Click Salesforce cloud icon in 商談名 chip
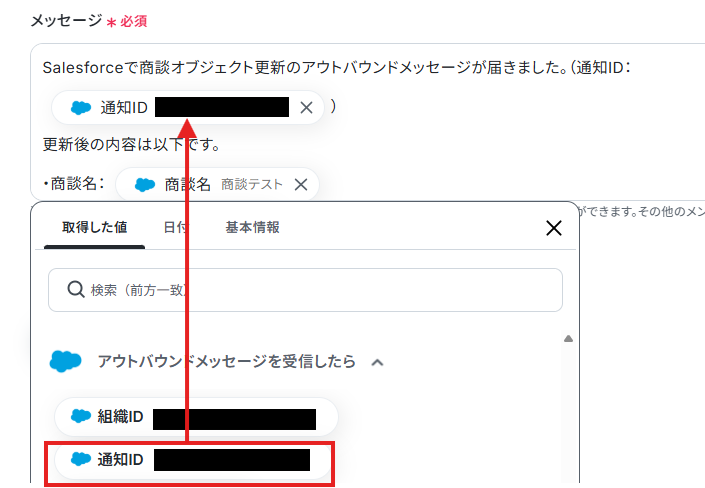705x488 pixels. click(x=145, y=184)
